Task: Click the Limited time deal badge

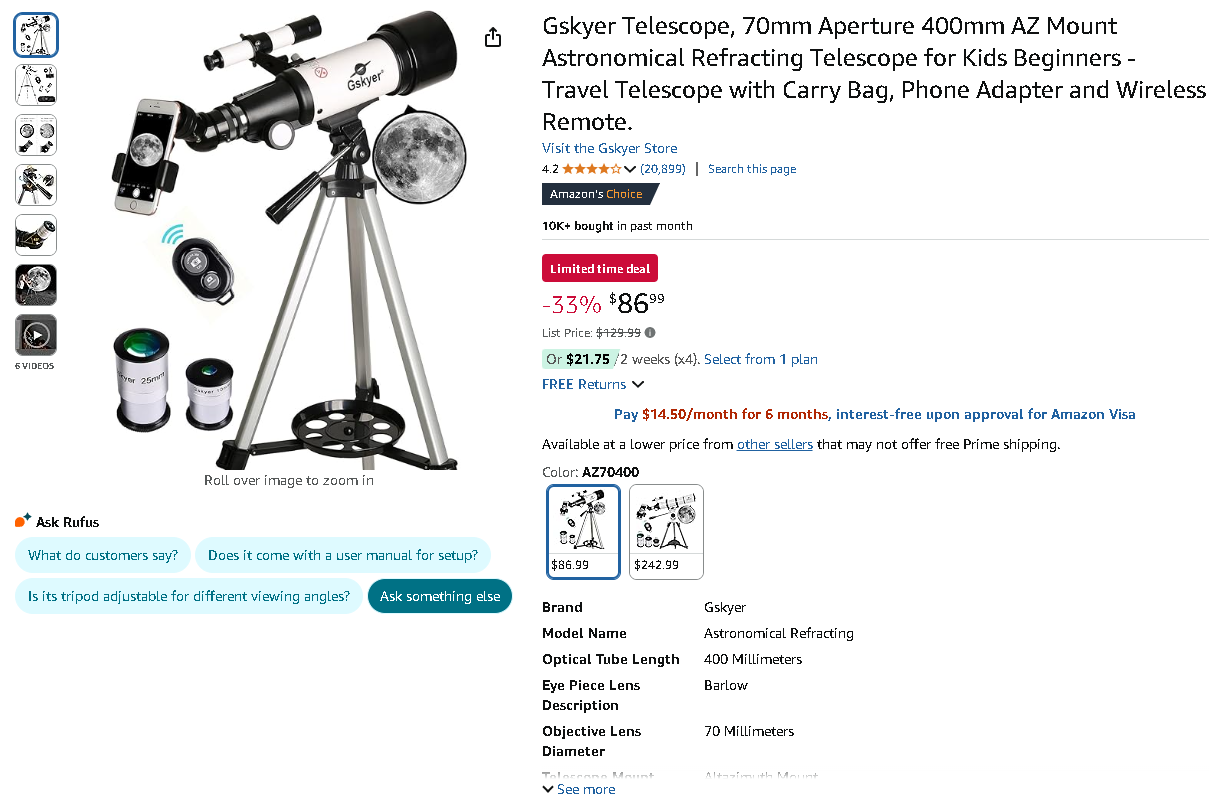Action: coord(599,268)
